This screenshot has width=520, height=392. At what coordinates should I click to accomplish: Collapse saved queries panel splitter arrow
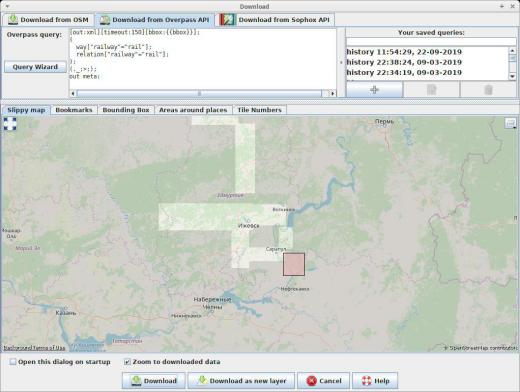pos(341,62)
